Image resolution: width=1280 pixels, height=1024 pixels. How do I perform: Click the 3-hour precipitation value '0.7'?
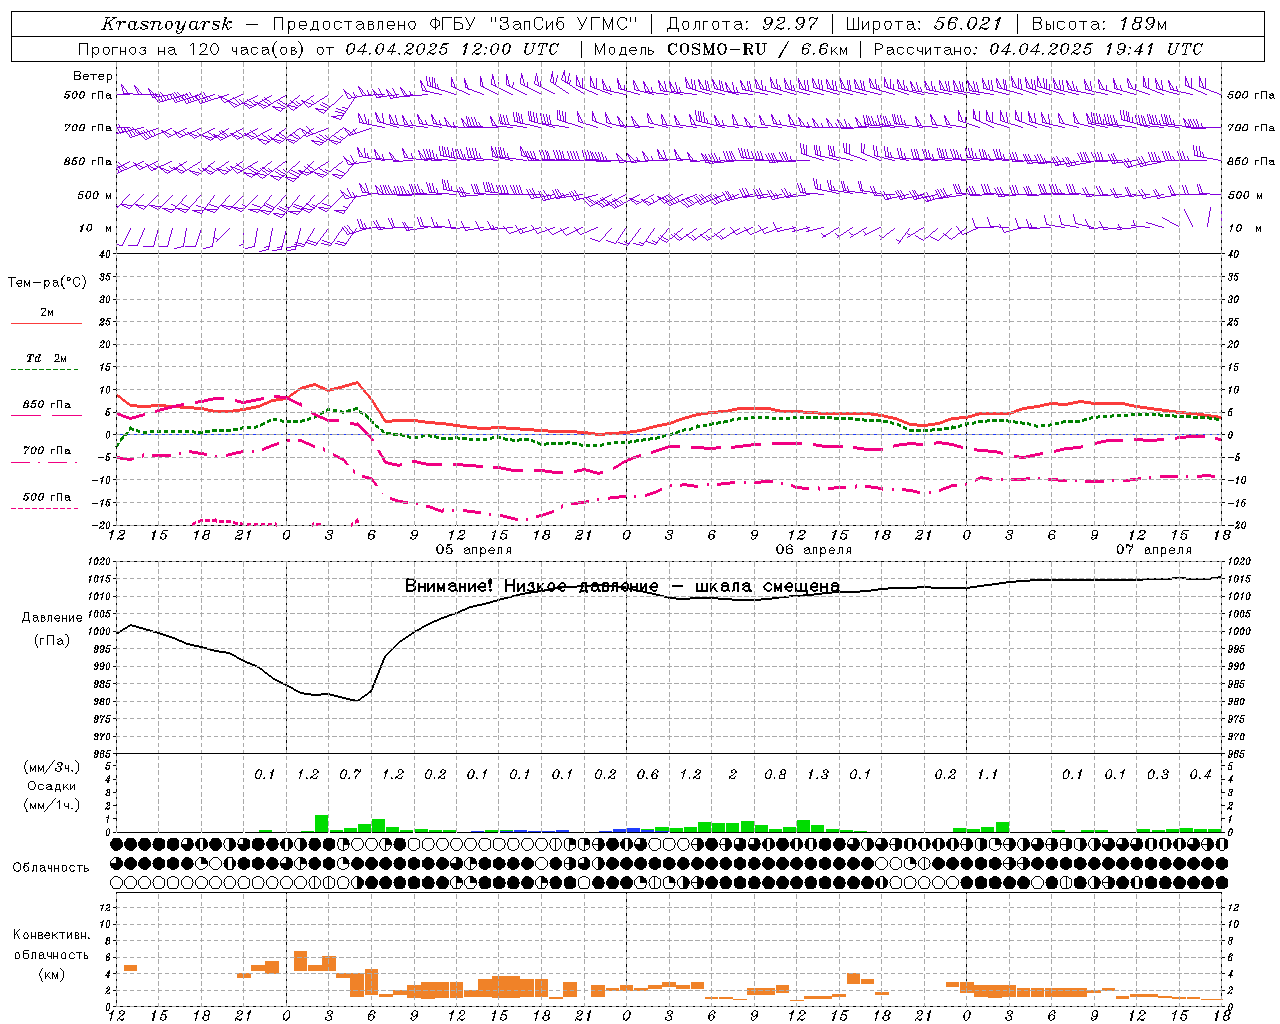pyautogui.click(x=350, y=775)
